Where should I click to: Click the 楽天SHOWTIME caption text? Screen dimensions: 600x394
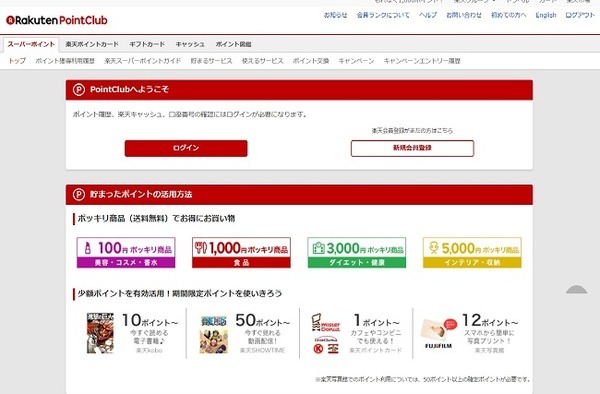(262, 350)
